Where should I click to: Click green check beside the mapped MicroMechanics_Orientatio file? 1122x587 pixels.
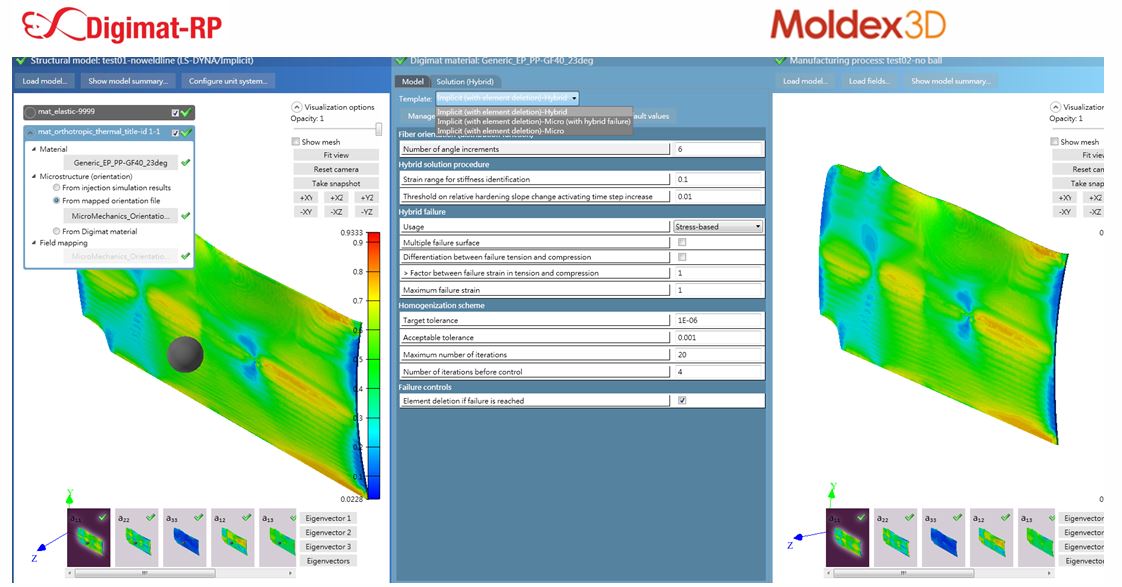tap(186, 215)
